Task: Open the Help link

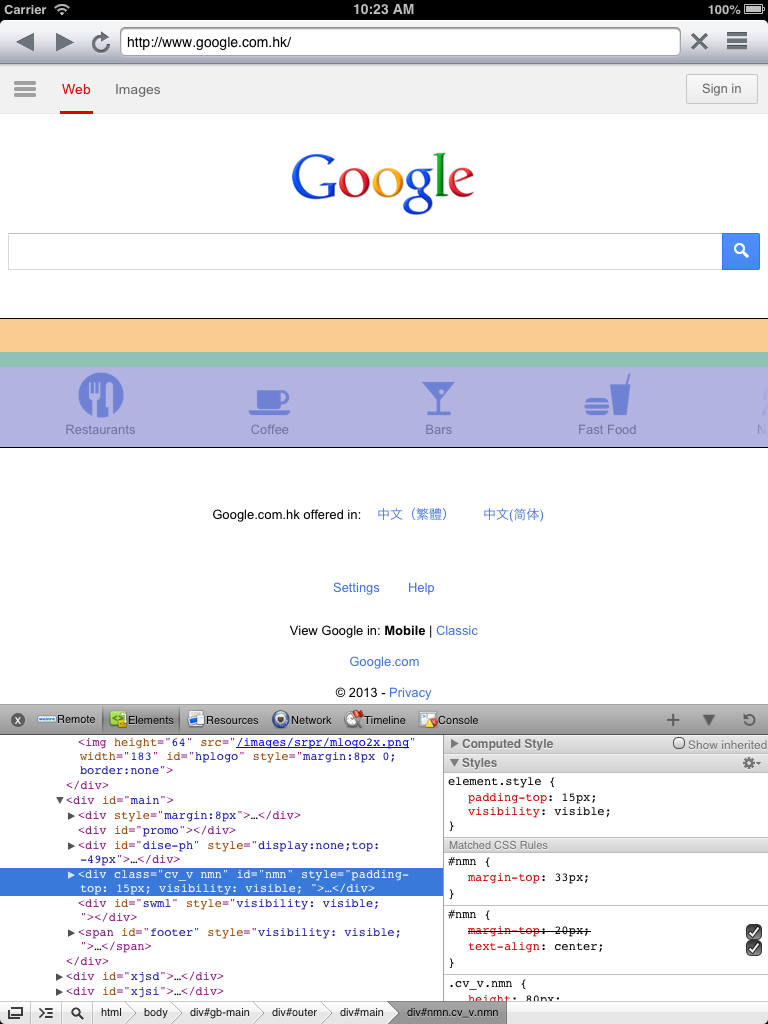Action: pyautogui.click(x=421, y=588)
